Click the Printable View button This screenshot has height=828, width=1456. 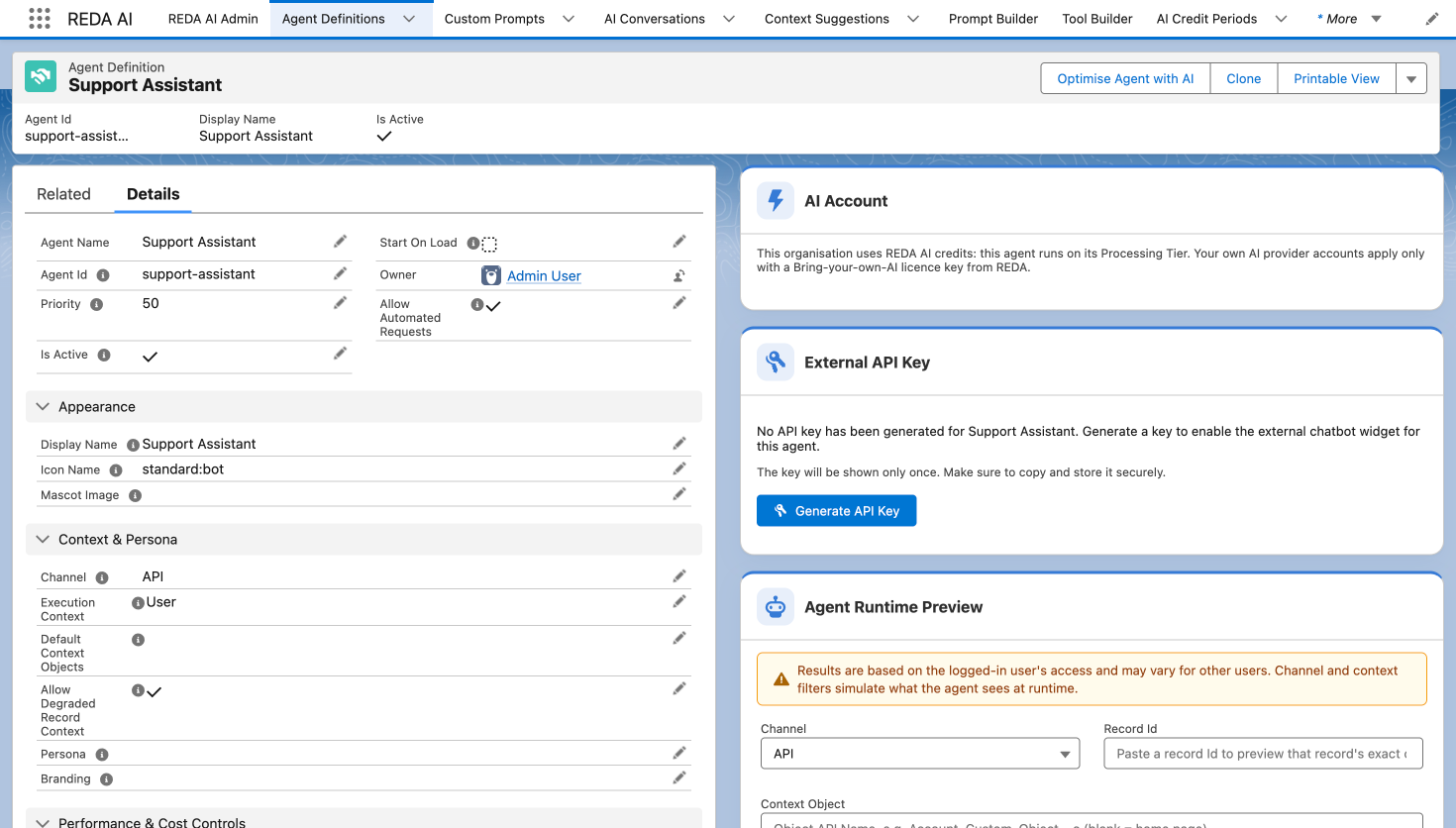tap(1337, 79)
